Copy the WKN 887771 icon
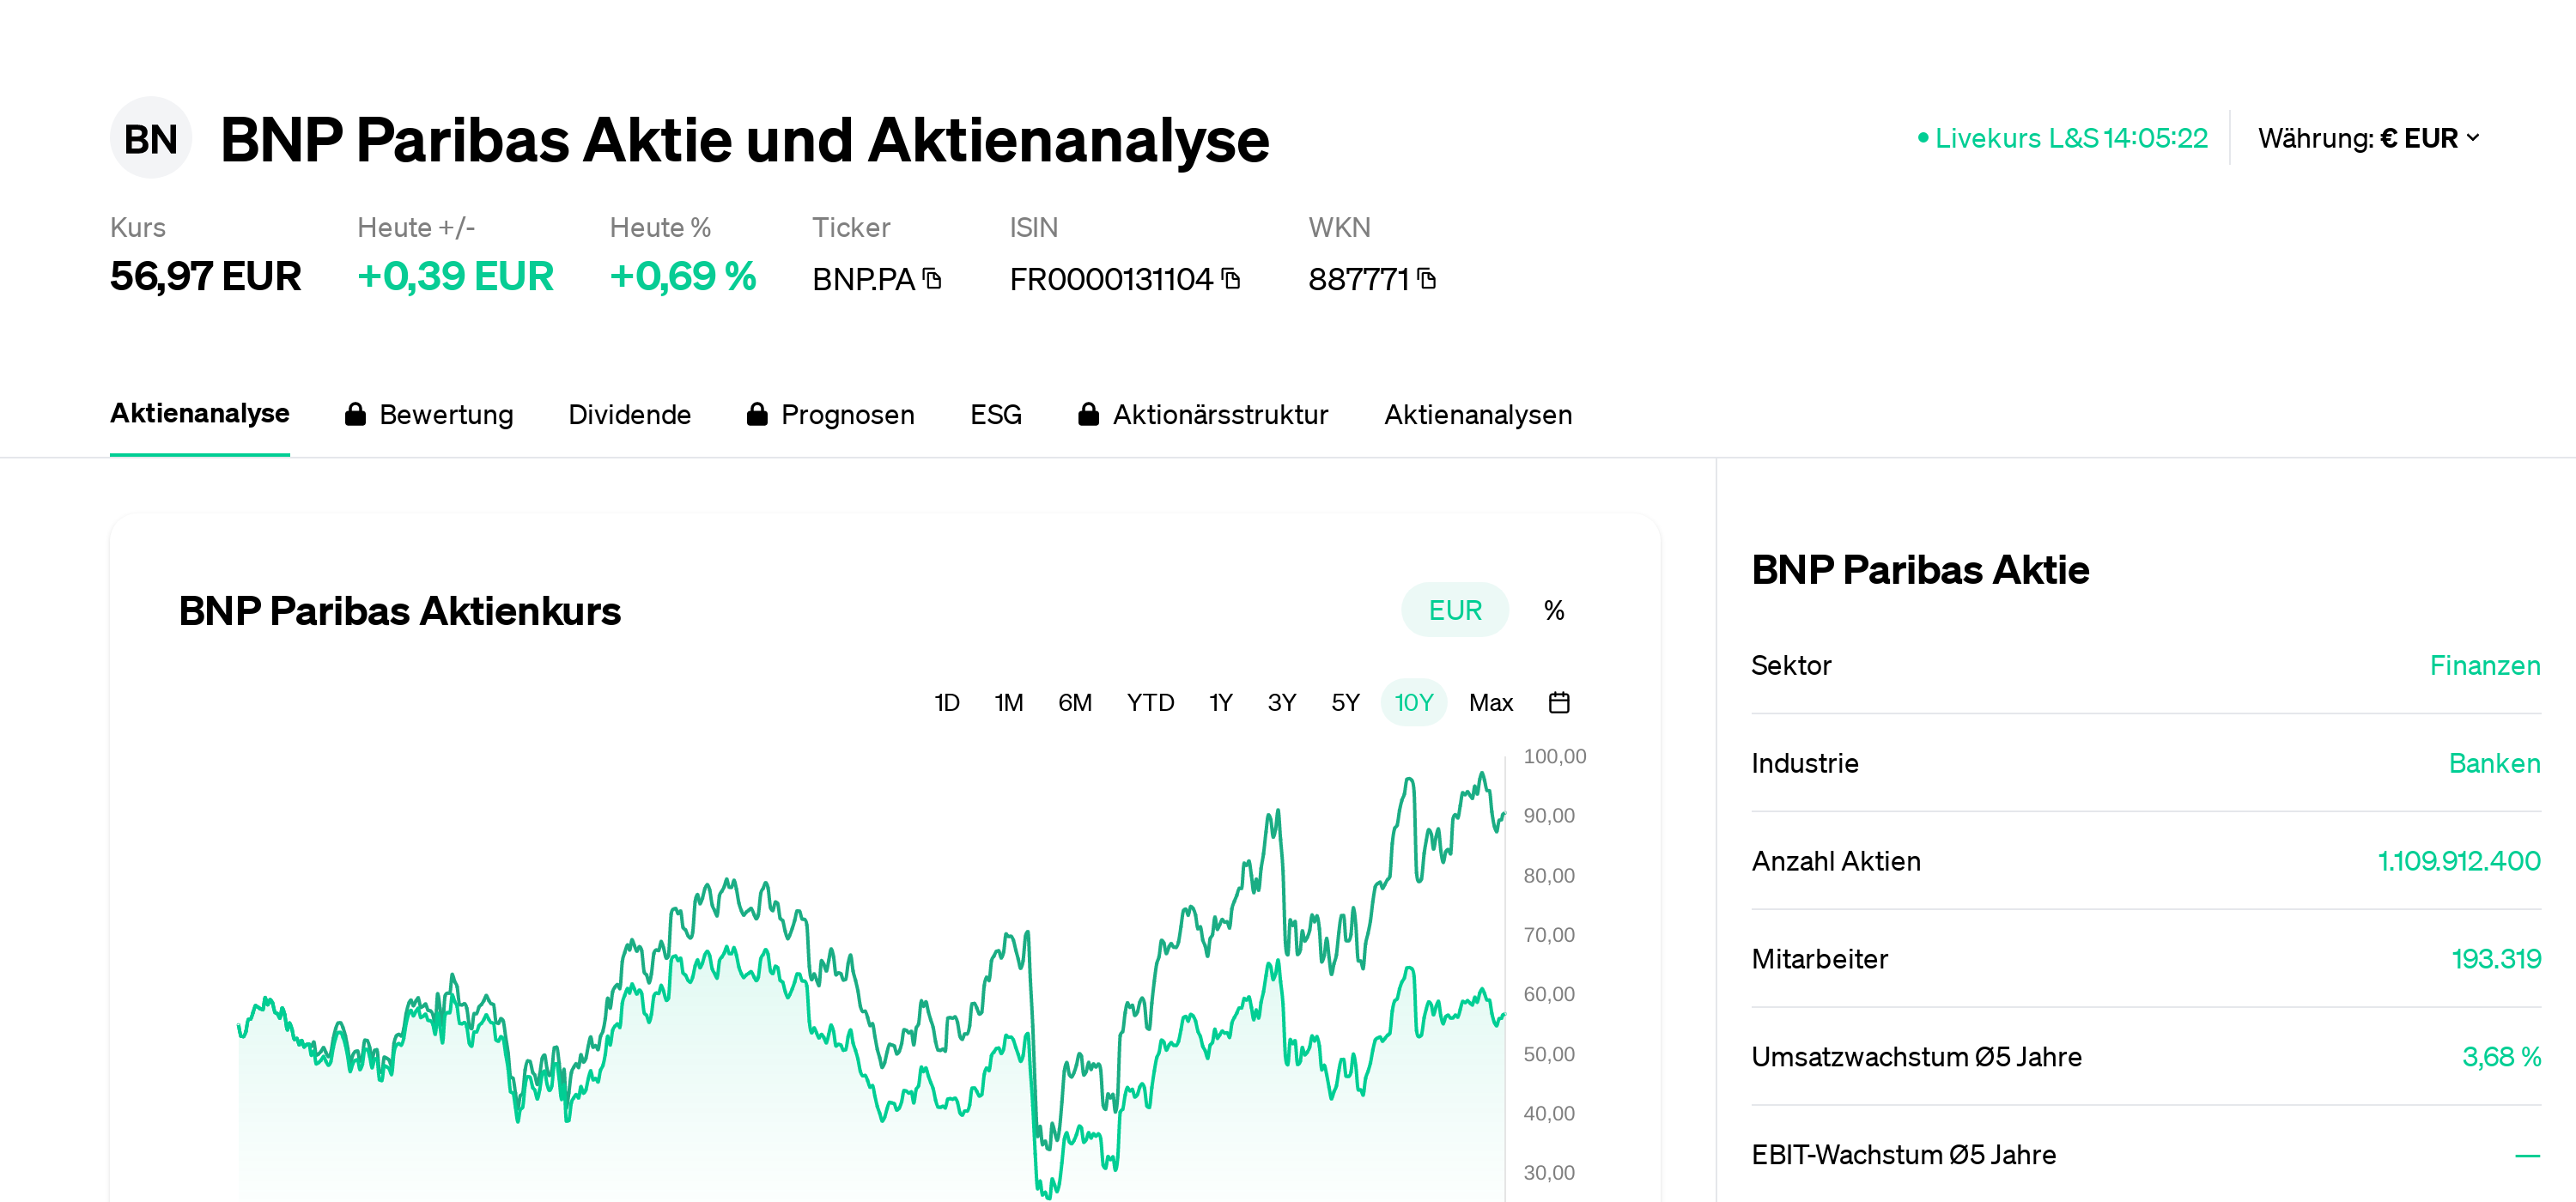 point(1427,279)
